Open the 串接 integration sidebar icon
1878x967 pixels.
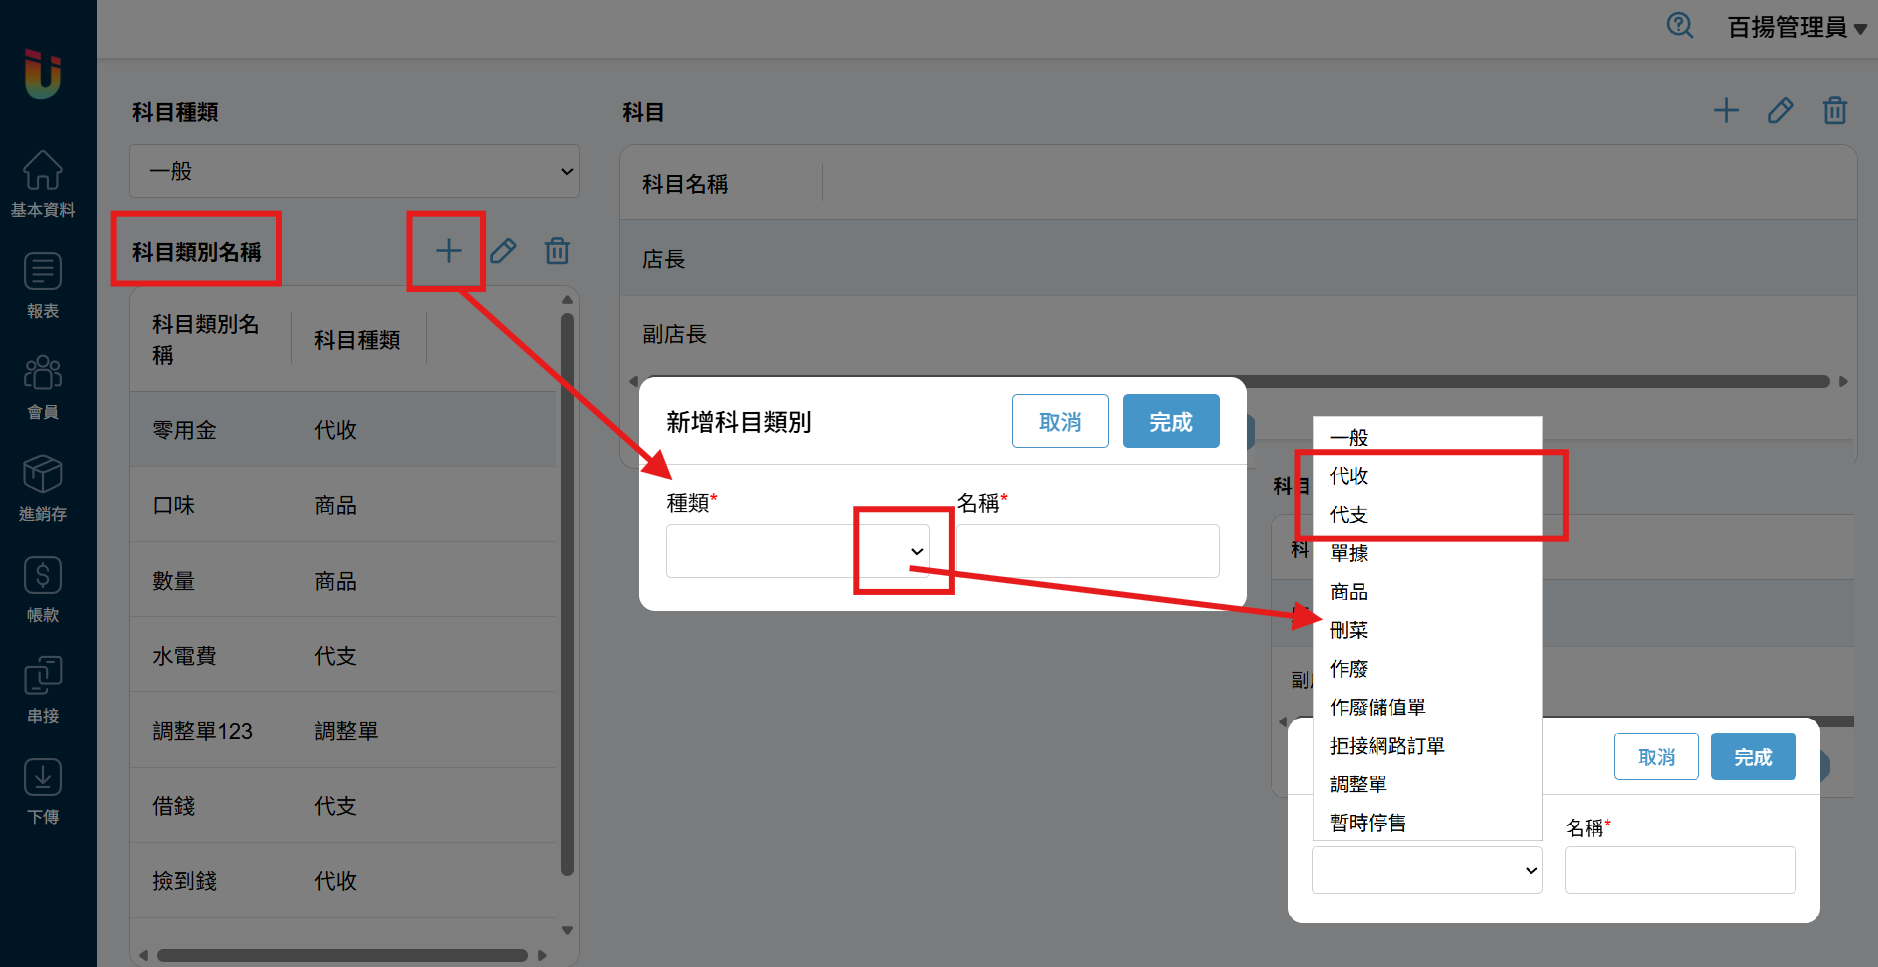point(43,689)
